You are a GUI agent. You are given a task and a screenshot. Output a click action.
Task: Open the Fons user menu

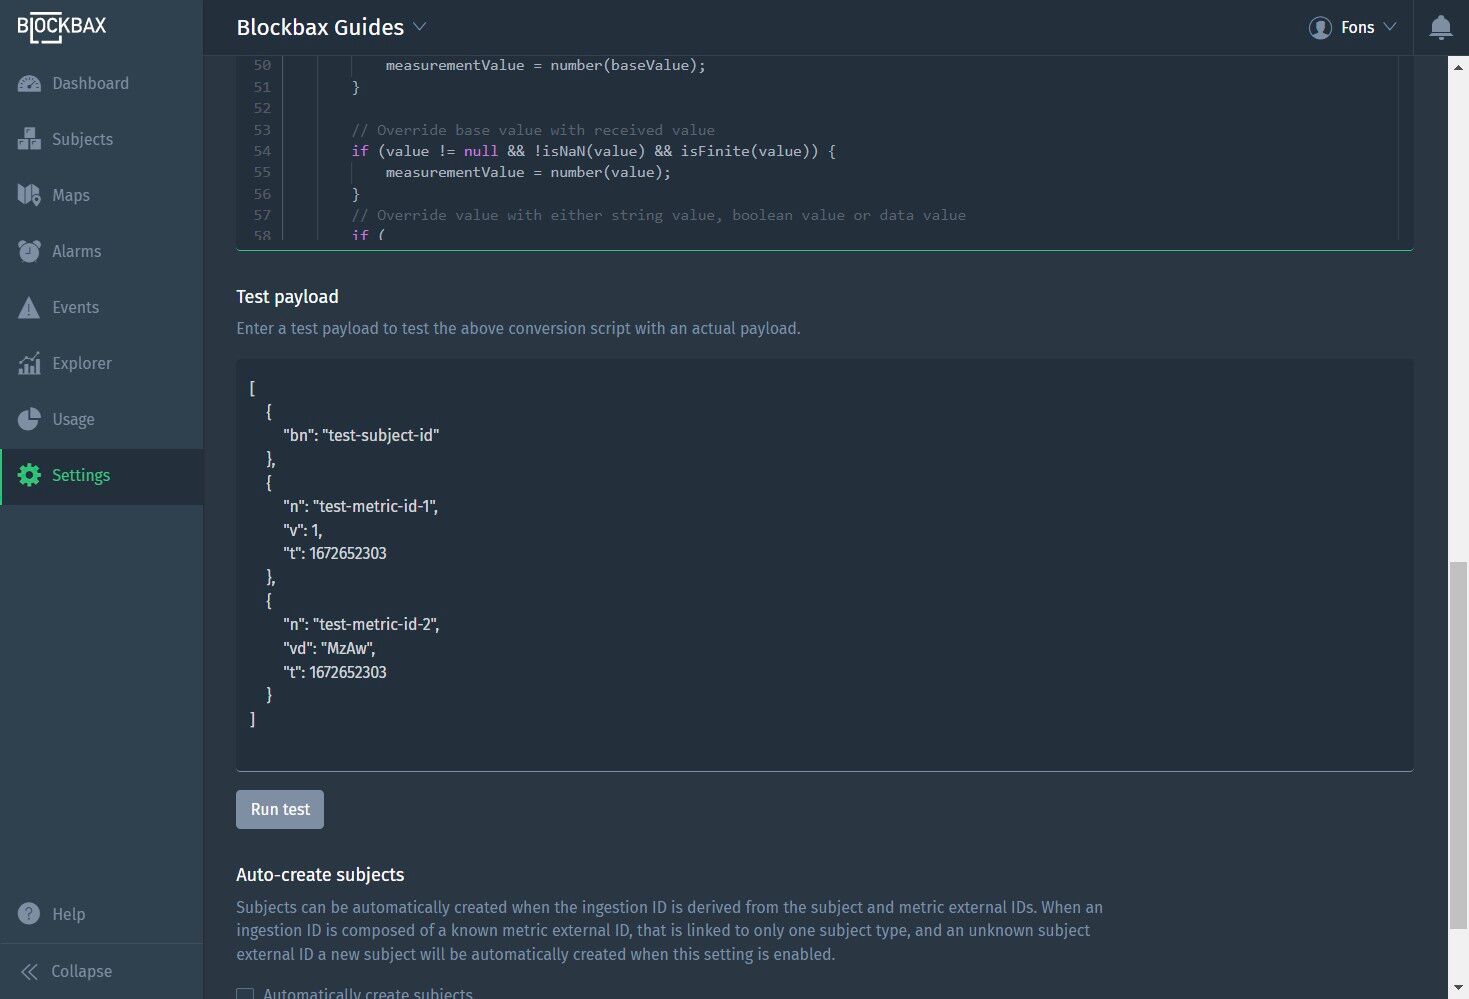coord(1352,27)
